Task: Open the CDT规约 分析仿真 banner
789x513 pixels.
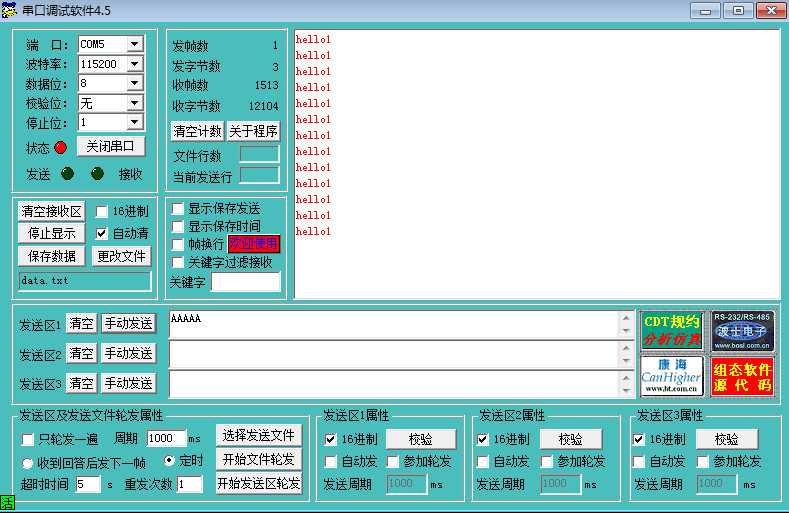Action: [x=672, y=330]
